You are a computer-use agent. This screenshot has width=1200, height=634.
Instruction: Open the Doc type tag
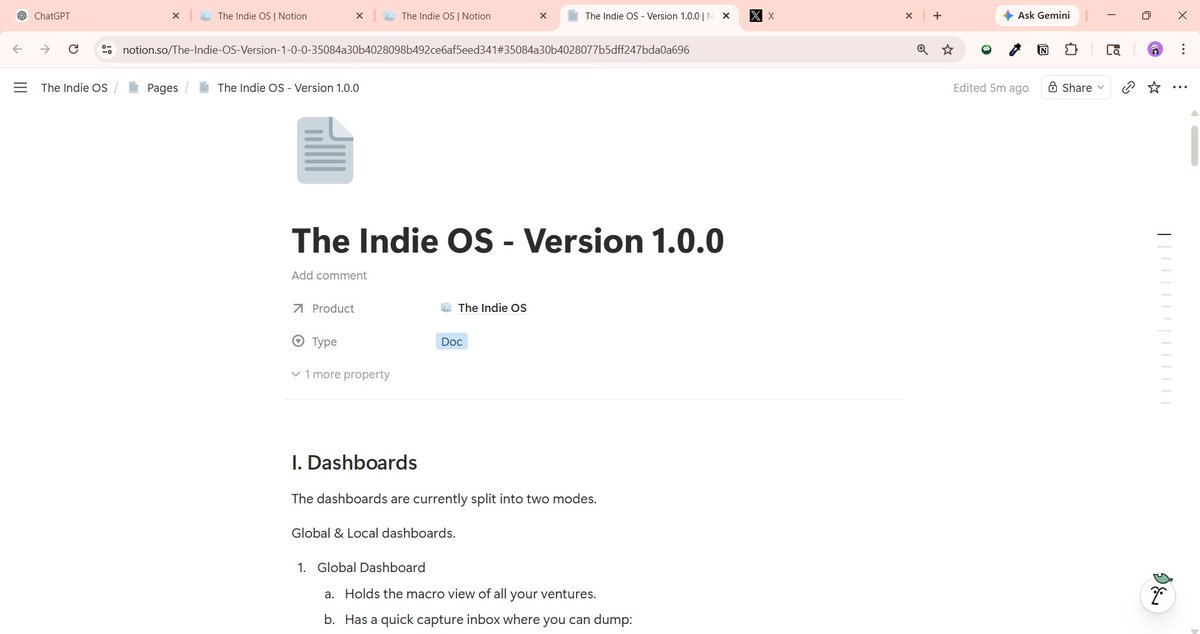click(x=452, y=341)
